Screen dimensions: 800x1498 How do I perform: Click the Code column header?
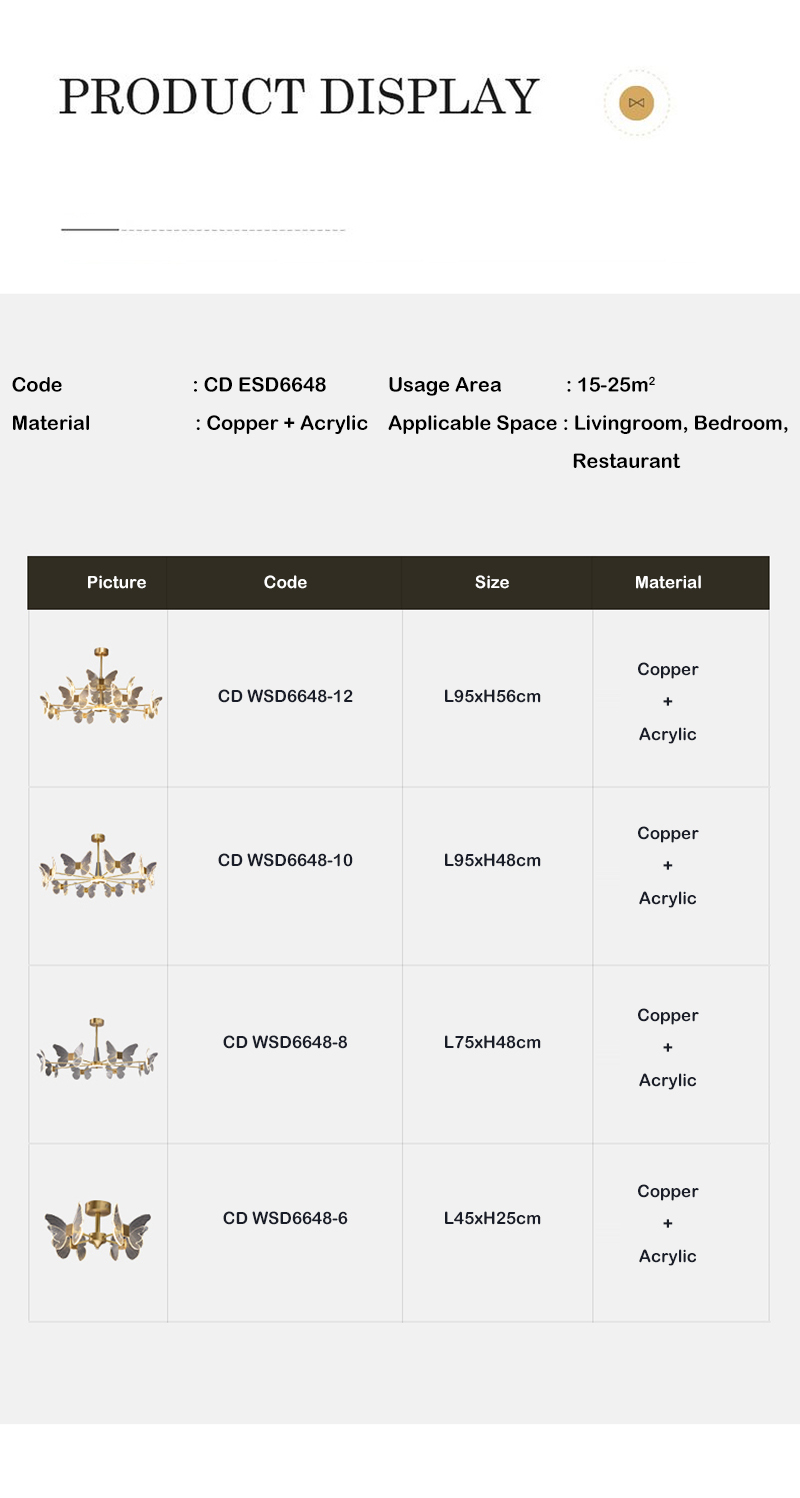[x=285, y=582]
